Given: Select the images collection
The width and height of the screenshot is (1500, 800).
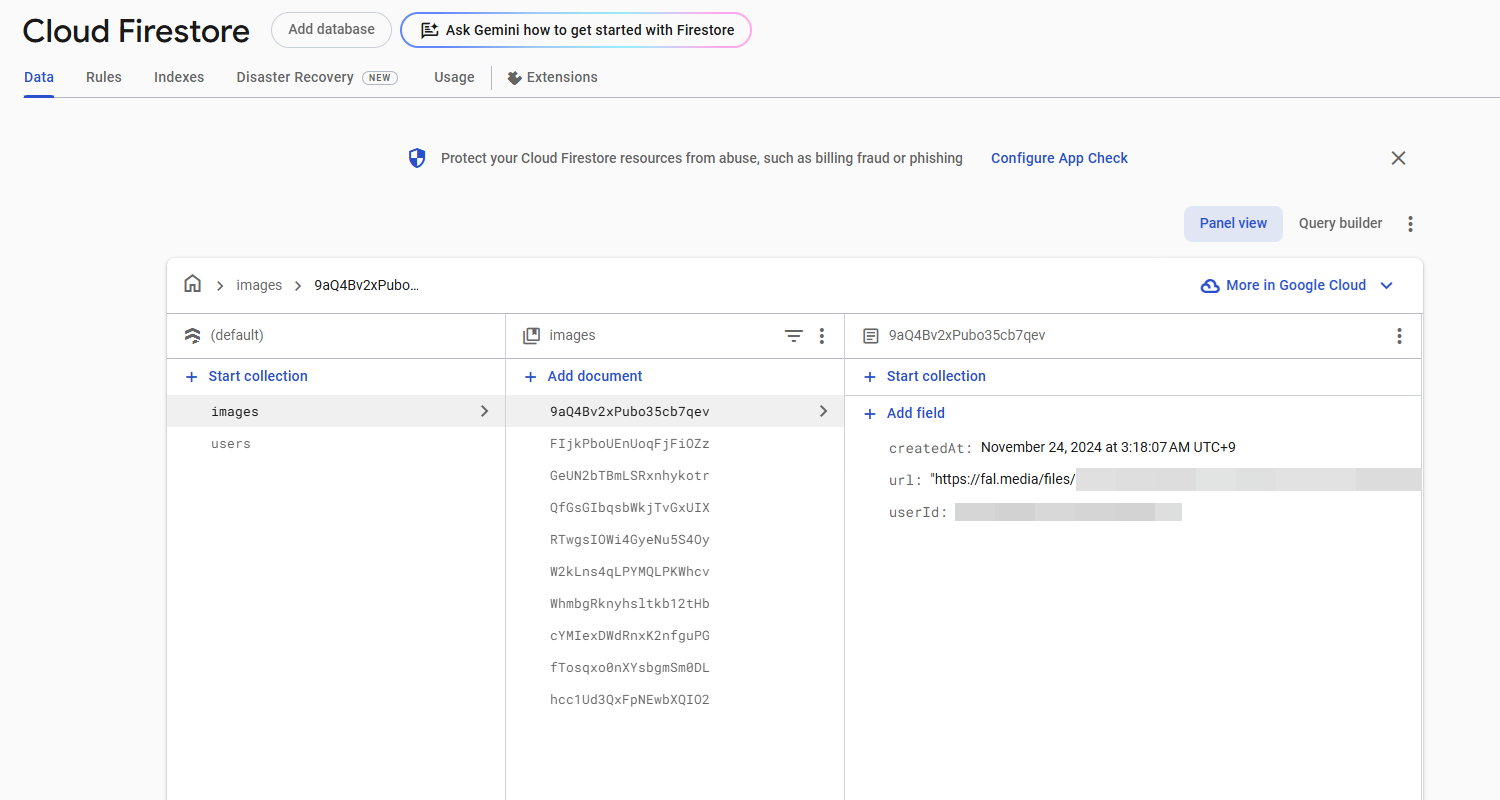Looking at the screenshot, I should (336, 411).
